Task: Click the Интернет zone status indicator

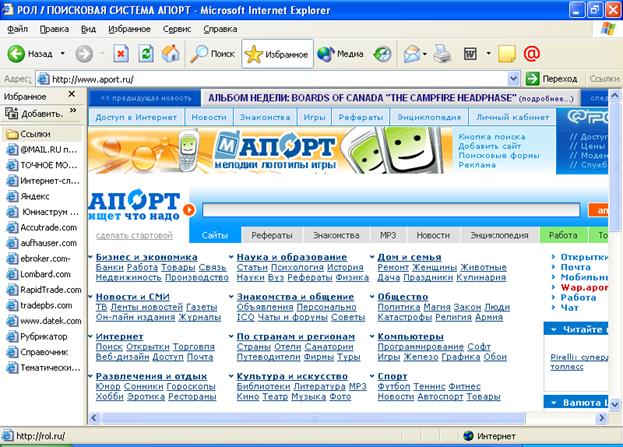Action: [490, 436]
